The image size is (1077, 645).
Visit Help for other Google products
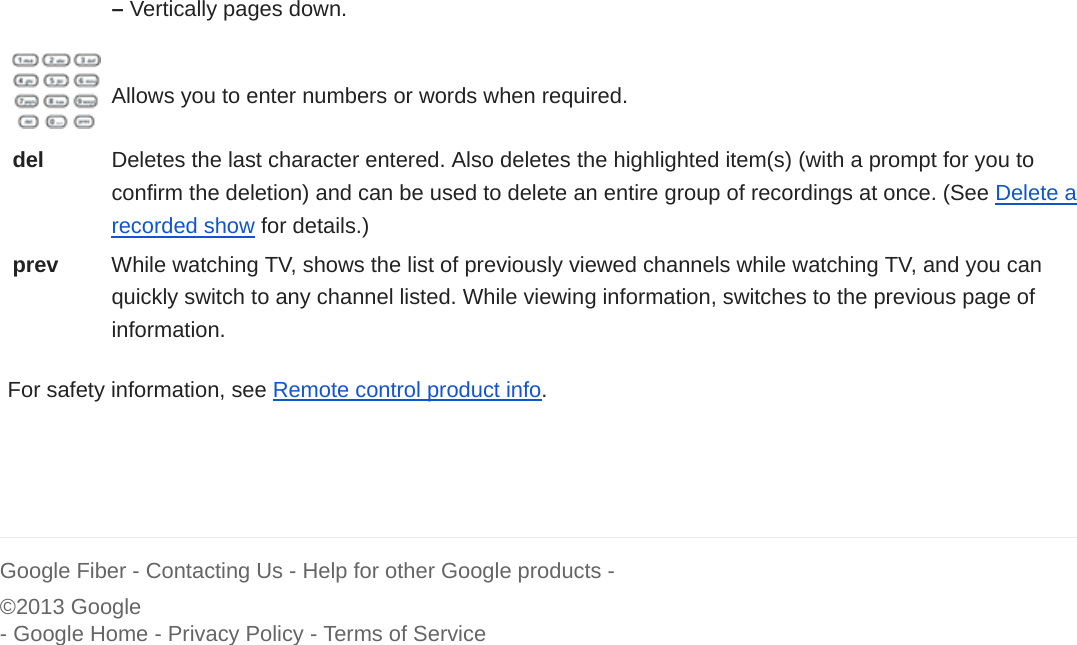click(451, 571)
